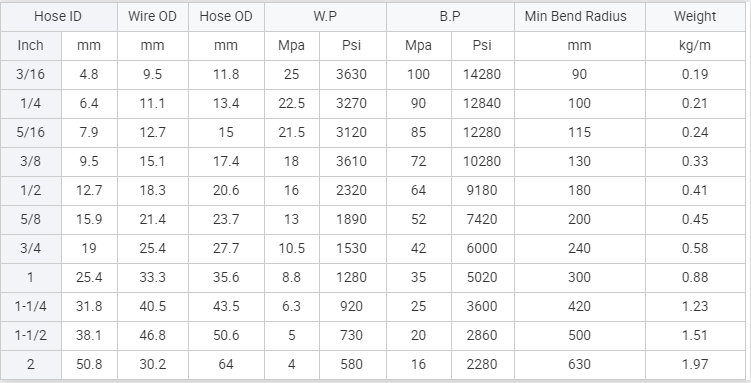
Task: Select the 3610 Psi working pressure cell
Action: (x=352, y=161)
